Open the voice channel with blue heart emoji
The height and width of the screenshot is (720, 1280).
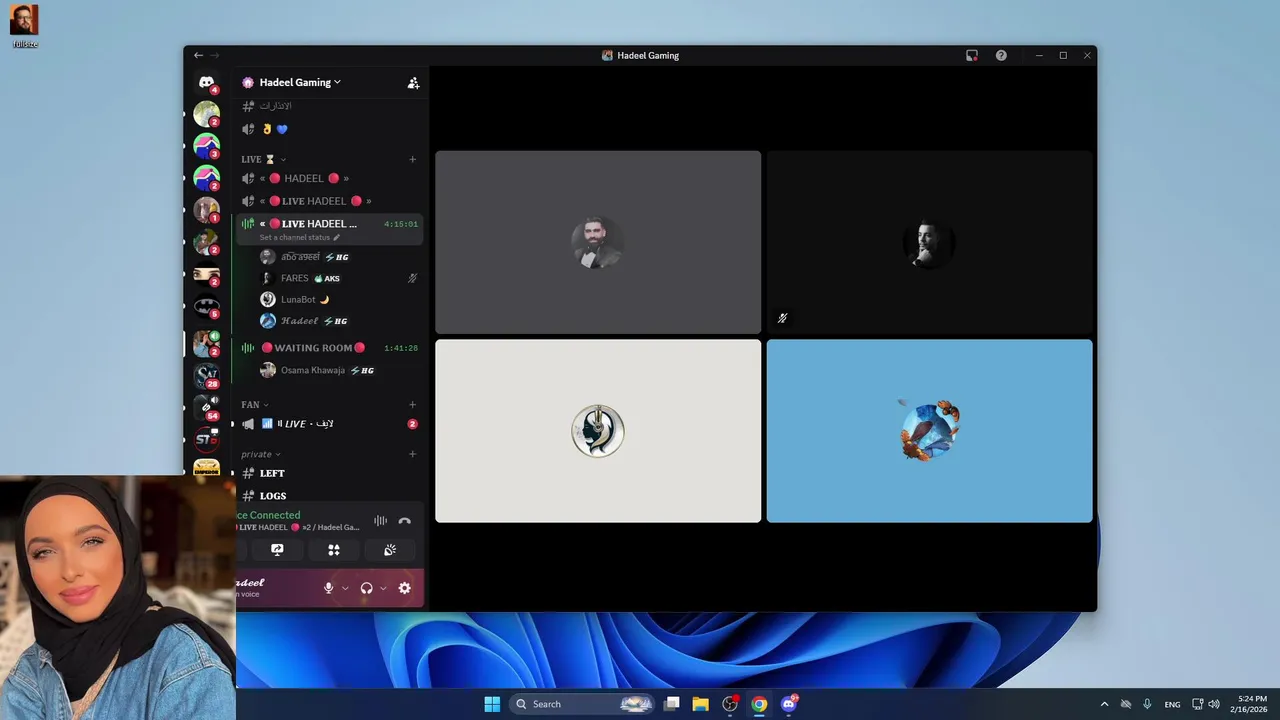328,129
